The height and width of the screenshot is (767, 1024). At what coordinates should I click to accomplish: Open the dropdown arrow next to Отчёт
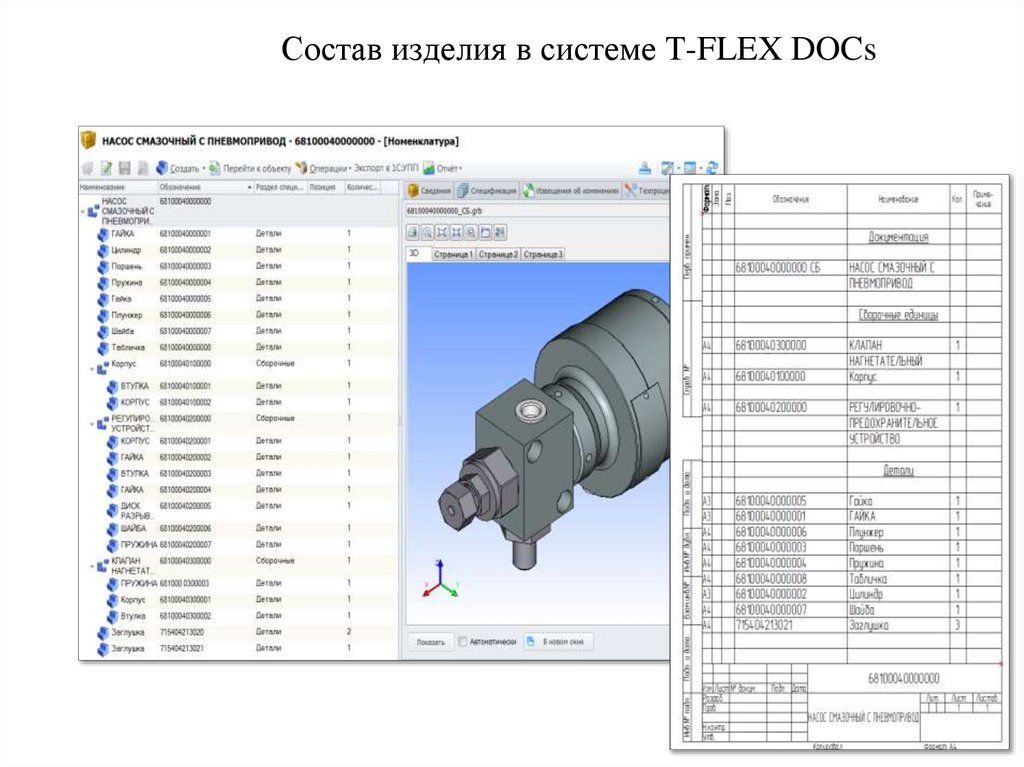[x=460, y=169]
